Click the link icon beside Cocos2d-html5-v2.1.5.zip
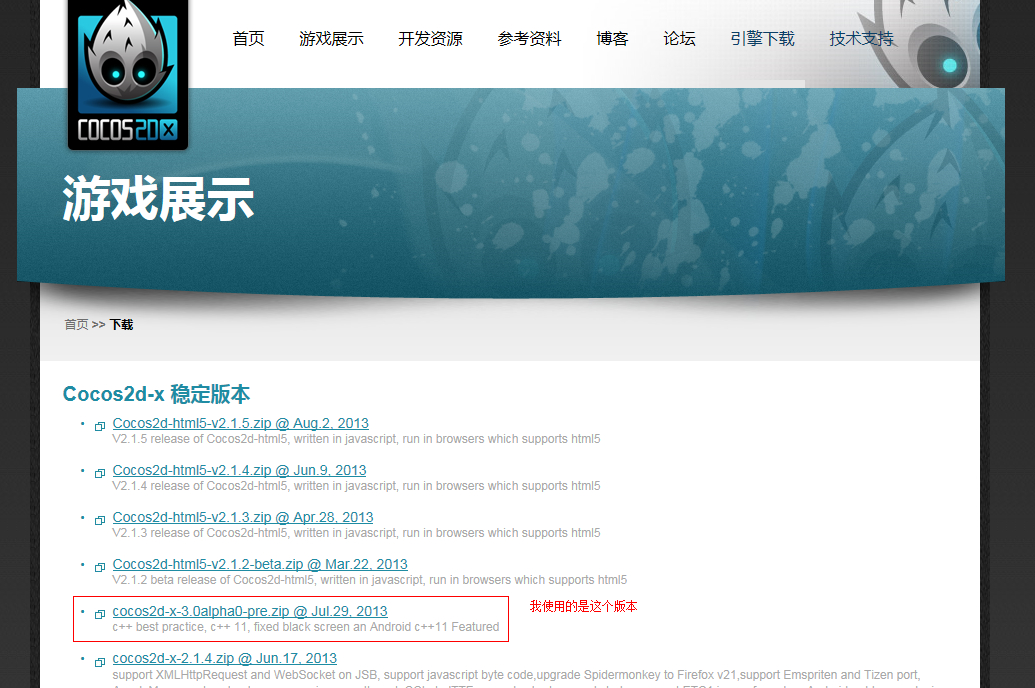 click(100, 427)
